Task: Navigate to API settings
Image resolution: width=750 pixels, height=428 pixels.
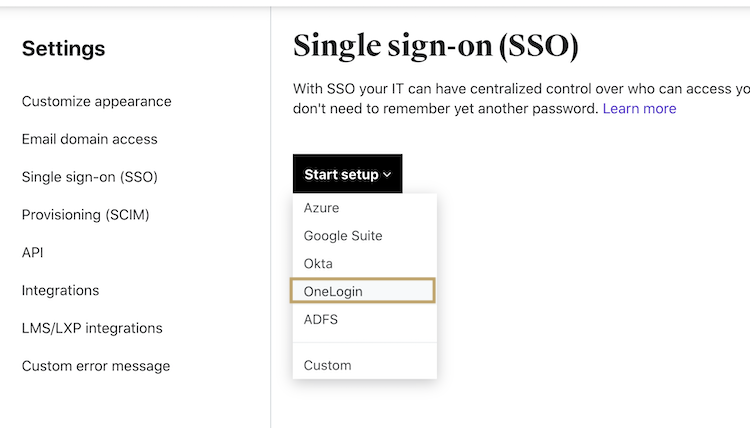Action: pos(33,253)
